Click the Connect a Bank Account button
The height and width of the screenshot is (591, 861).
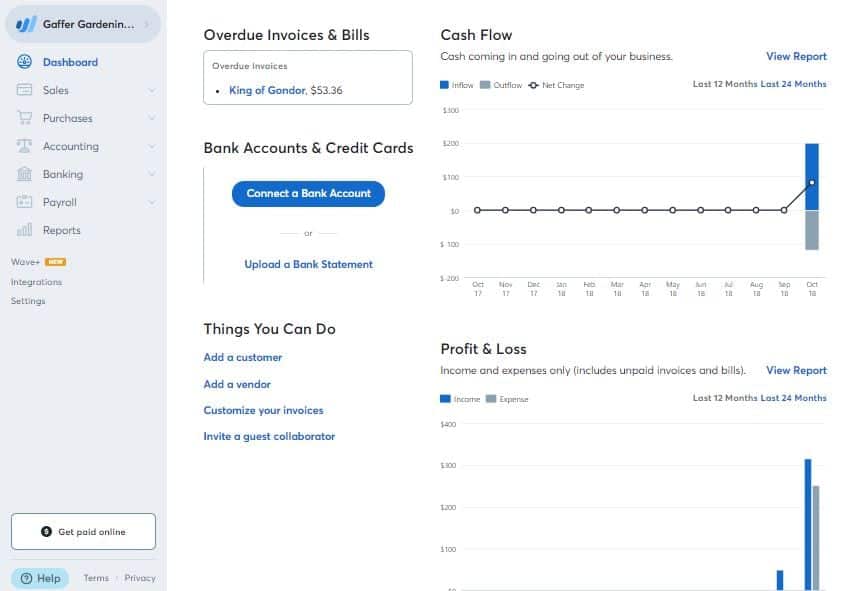coord(308,193)
